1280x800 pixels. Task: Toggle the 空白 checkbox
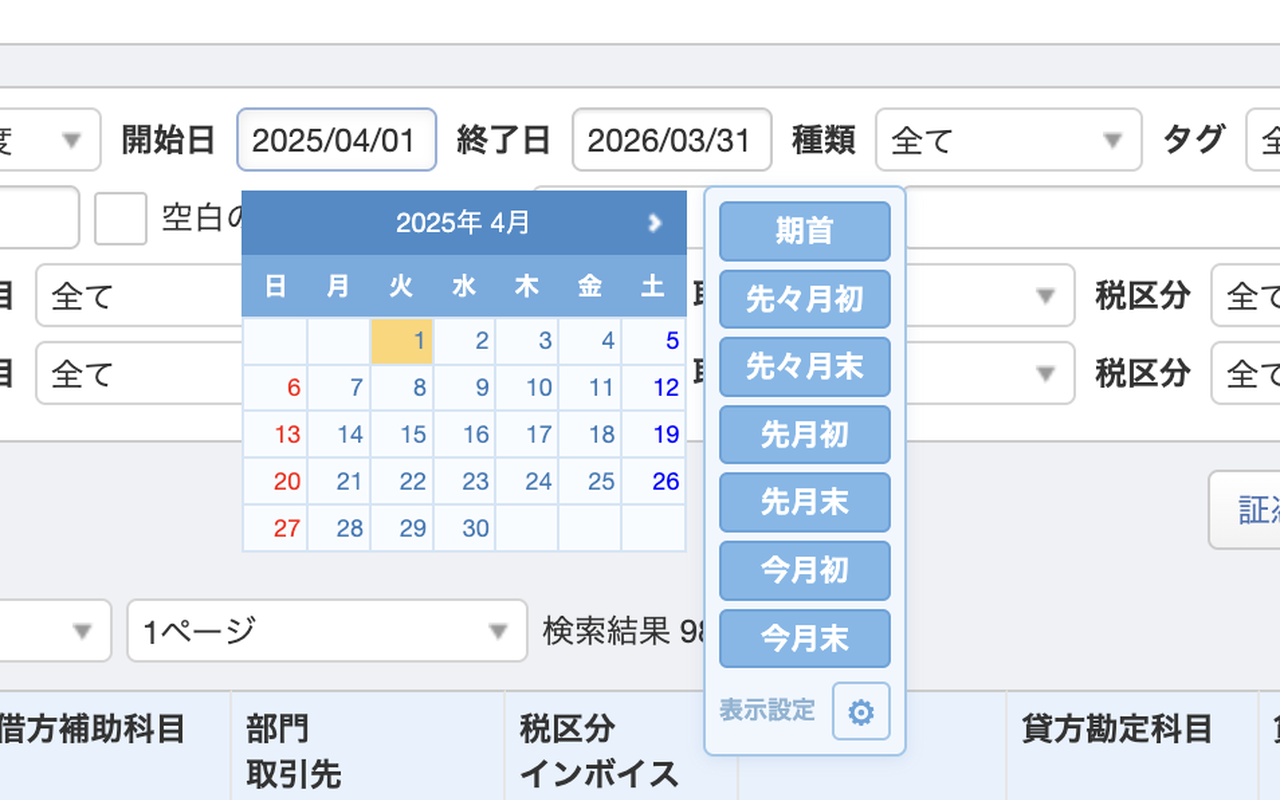[121, 219]
